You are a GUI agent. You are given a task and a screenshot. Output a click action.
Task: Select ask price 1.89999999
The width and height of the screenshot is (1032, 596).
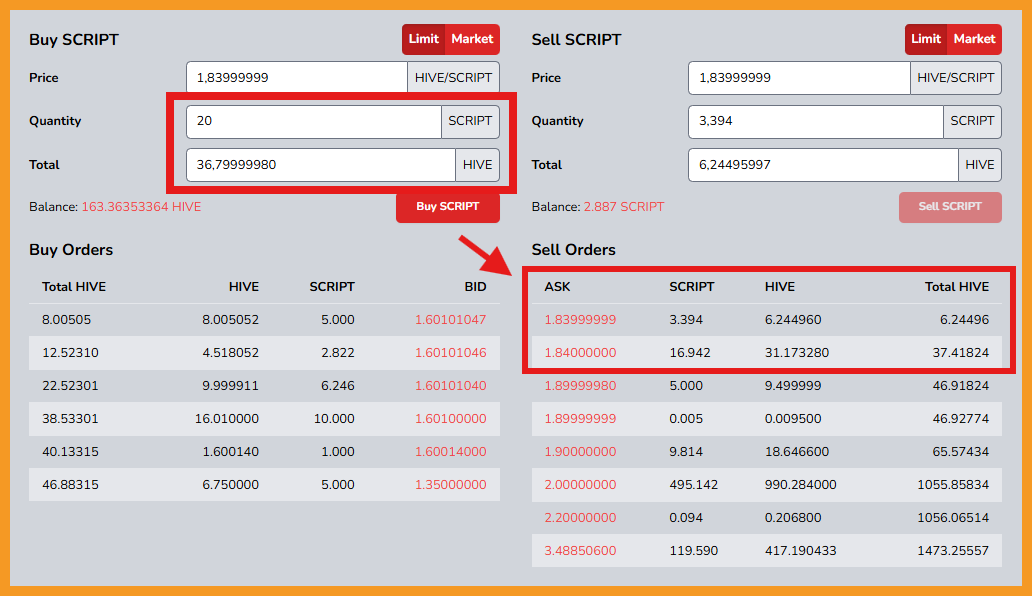tap(580, 419)
